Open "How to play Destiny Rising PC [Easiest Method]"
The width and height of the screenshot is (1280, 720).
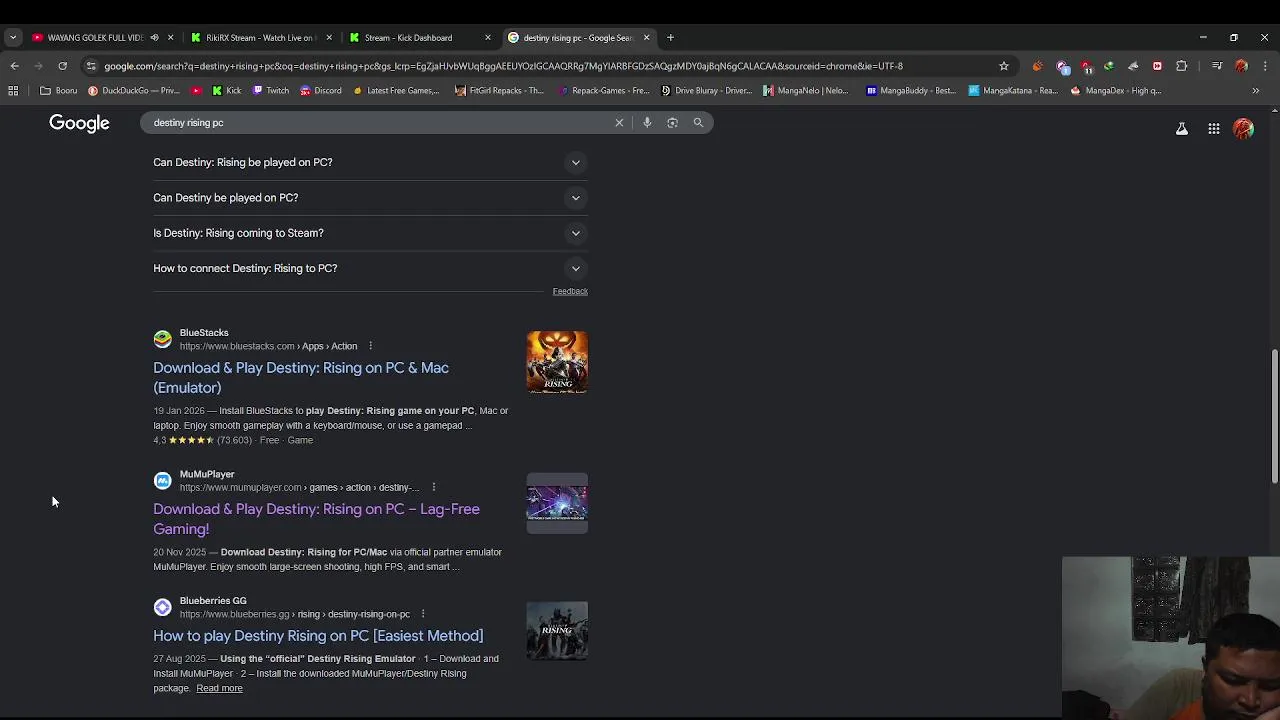pyautogui.click(x=318, y=636)
